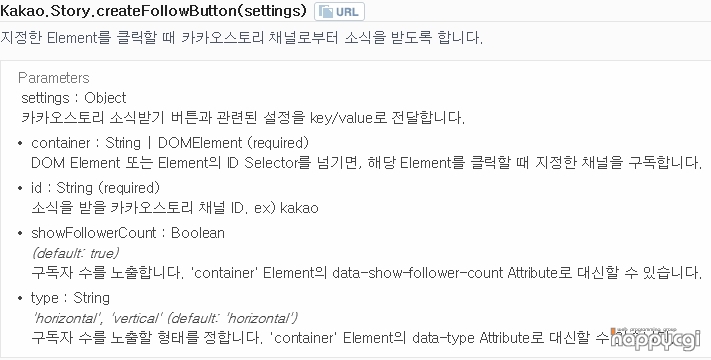711x360 pixels.
Task: Click the 'id : String (required)' entry
Action: [95, 188]
